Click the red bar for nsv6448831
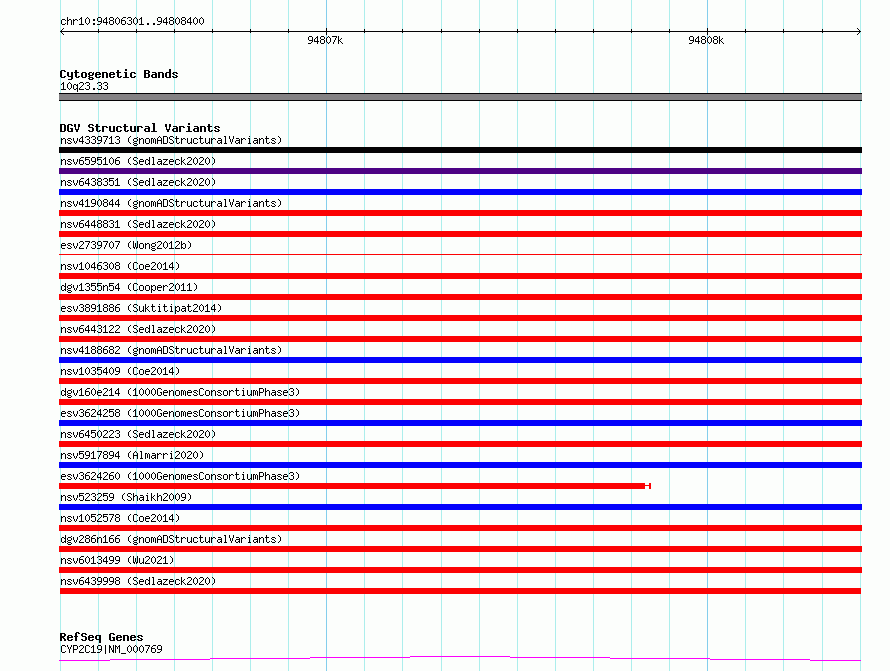The width and height of the screenshot is (890, 671). click(x=460, y=234)
